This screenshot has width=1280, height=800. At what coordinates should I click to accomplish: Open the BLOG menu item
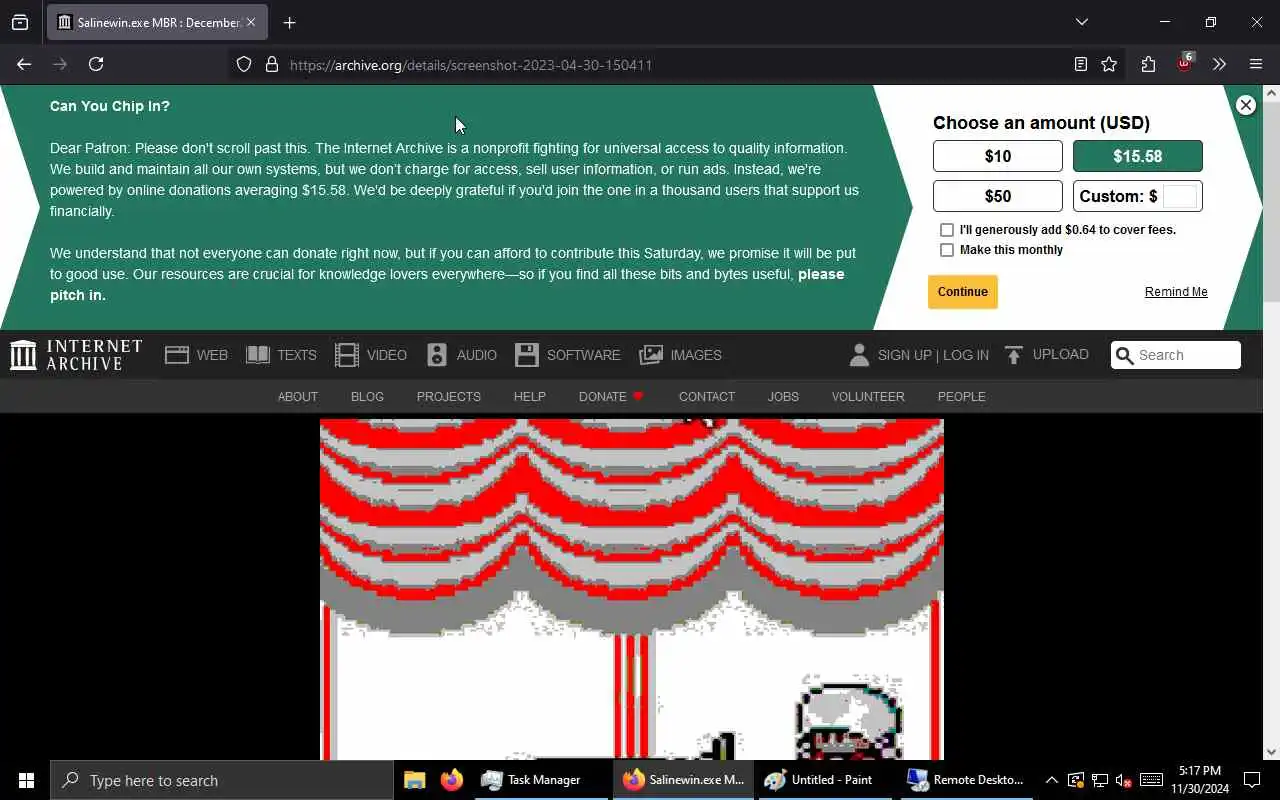click(367, 397)
